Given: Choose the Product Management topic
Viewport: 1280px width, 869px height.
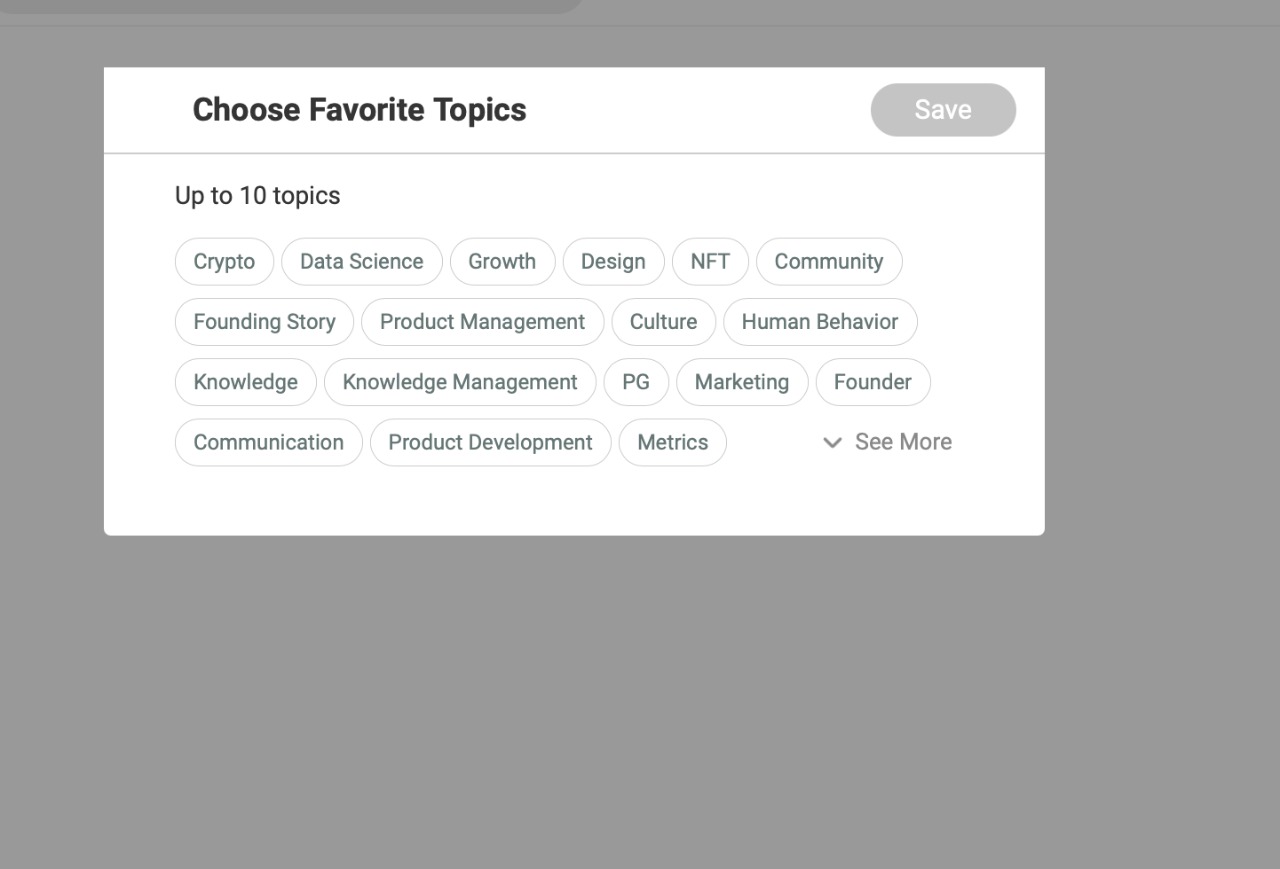Looking at the screenshot, I should click(482, 322).
